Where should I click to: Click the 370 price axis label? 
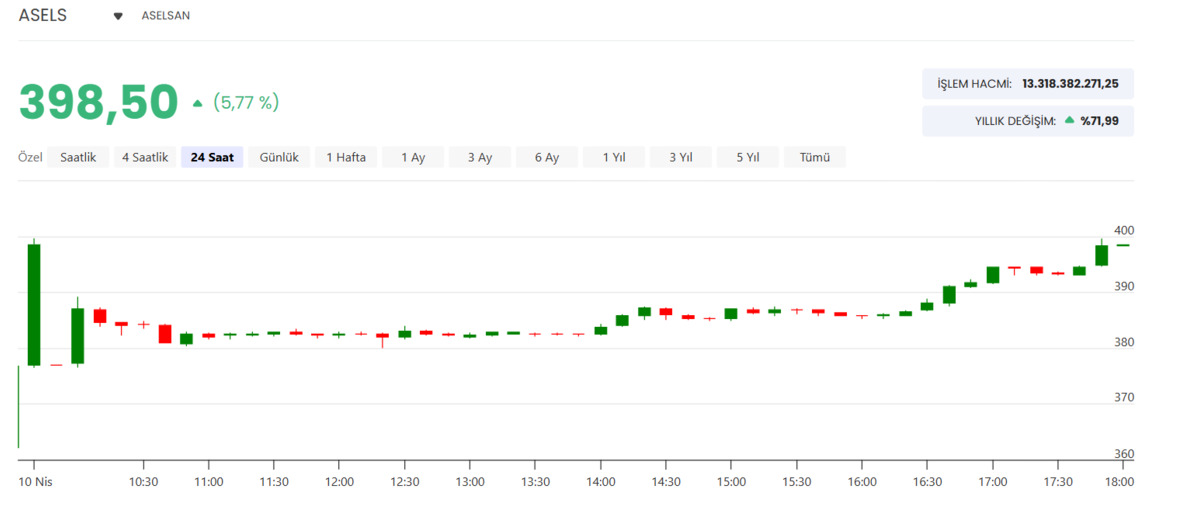click(x=1124, y=398)
